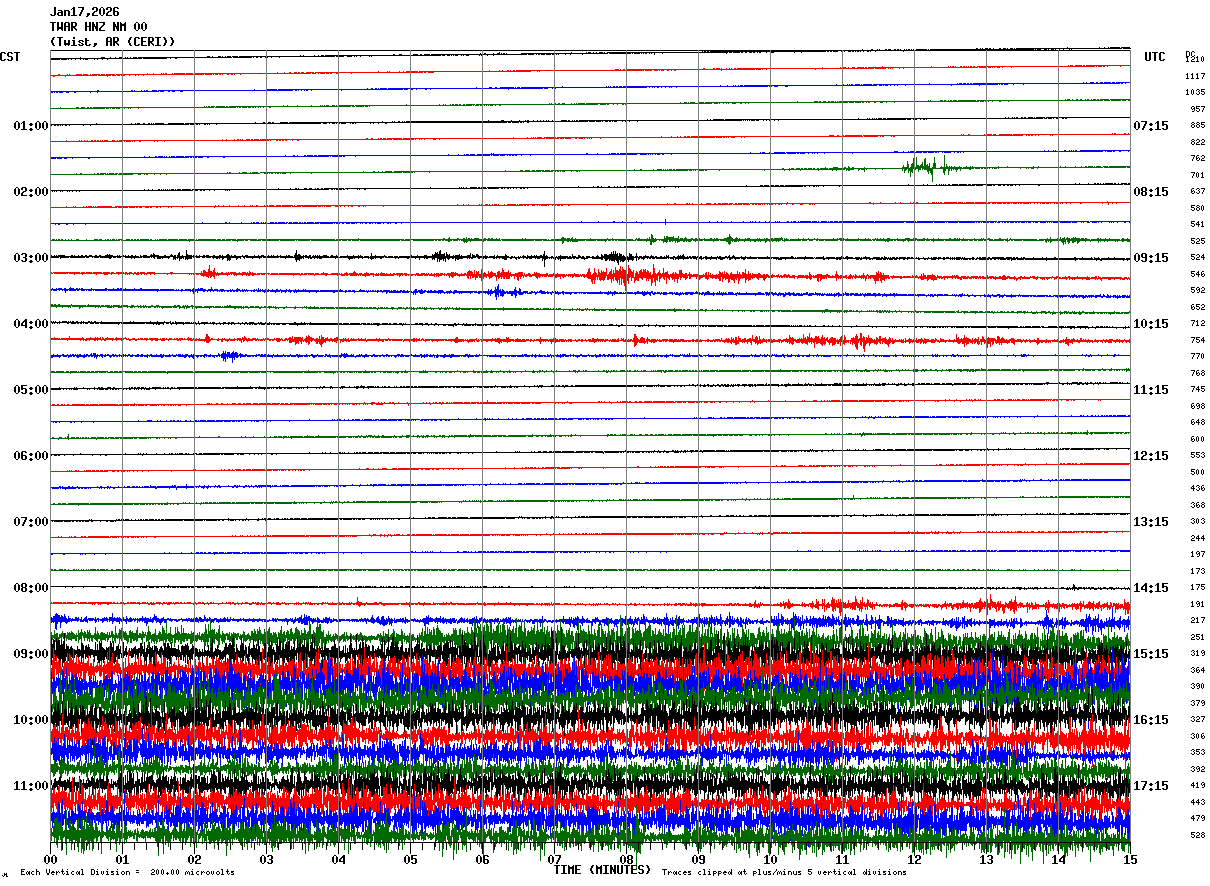Image resolution: width=1210 pixels, height=886 pixels.
Task: Click the DC value 390
Action: click(x=1197, y=686)
